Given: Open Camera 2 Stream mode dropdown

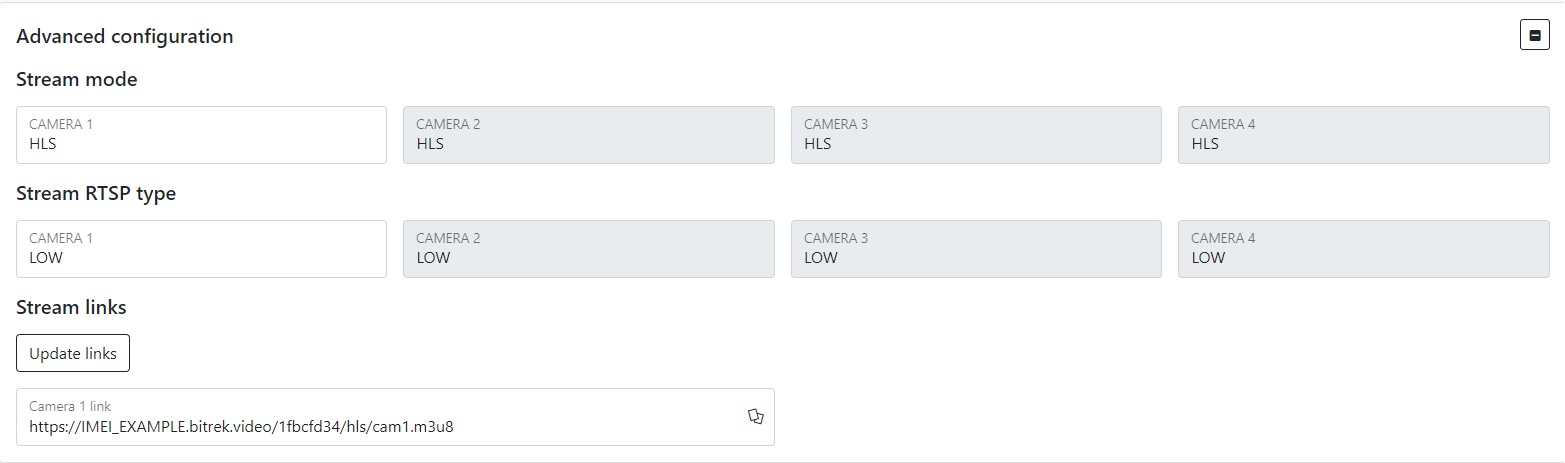Looking at the screenshot, I should 588,135.
